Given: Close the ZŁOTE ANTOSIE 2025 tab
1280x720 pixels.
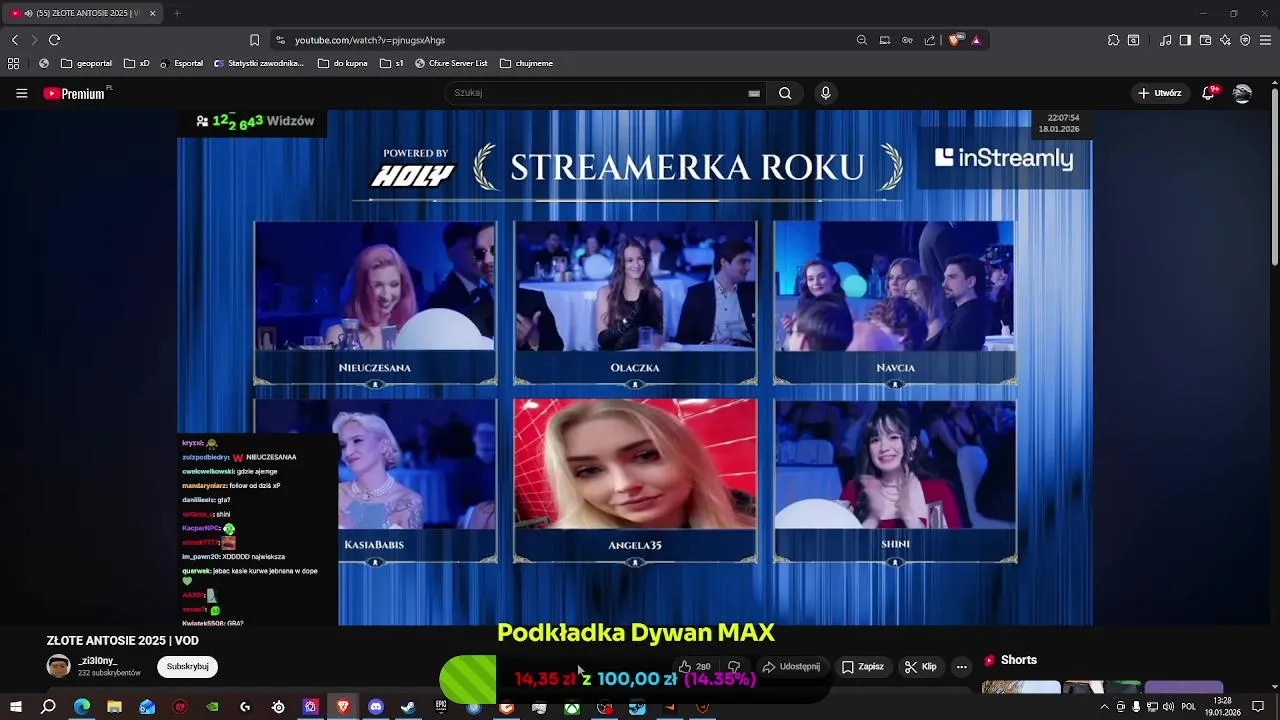Looking at the screenshot, I should (x=152, y=13).
